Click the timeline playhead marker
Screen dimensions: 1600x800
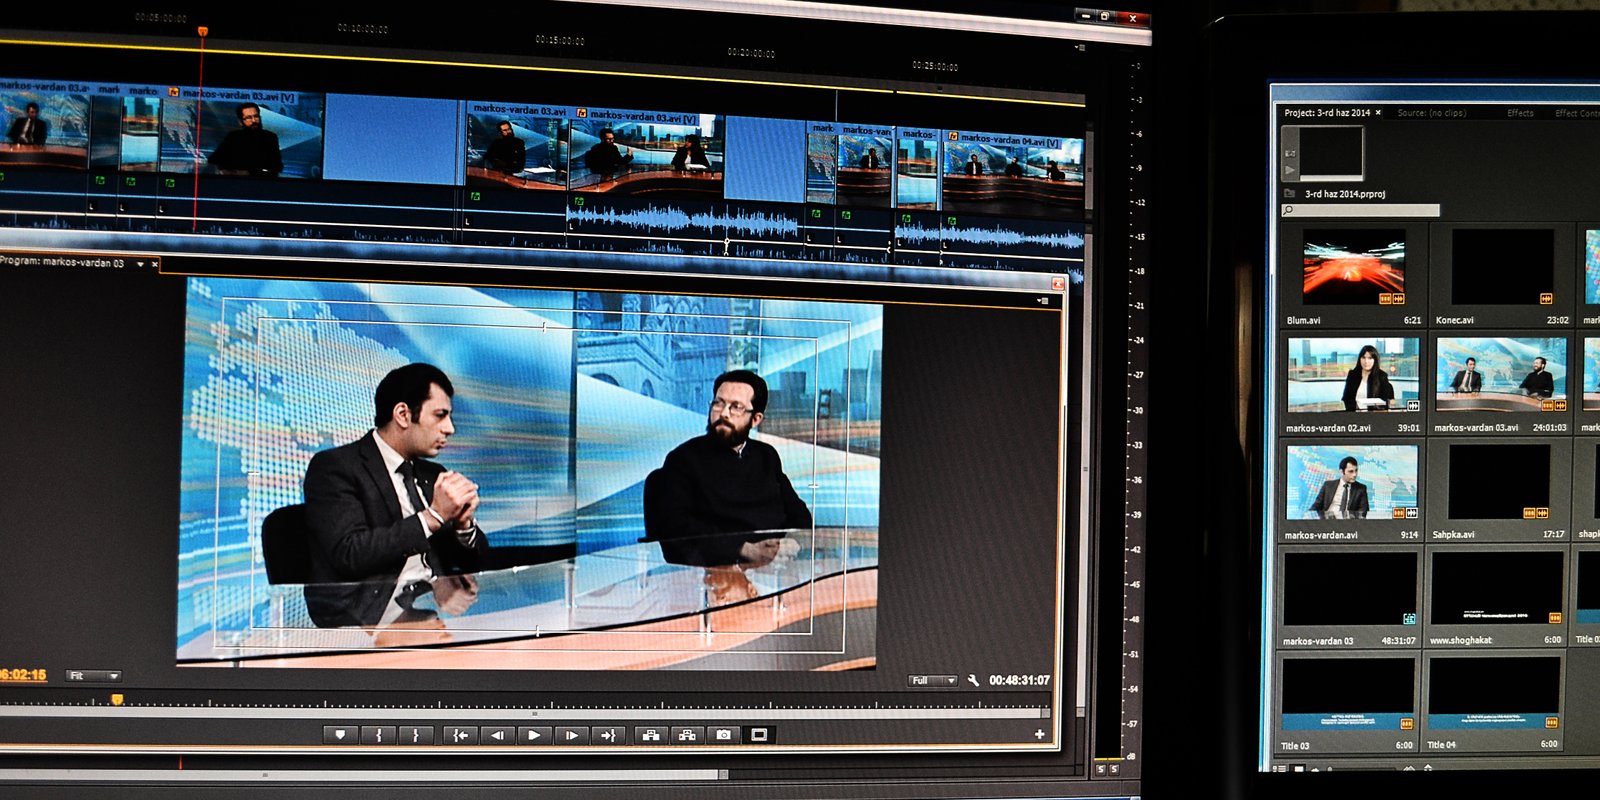(x=202, y=32)
